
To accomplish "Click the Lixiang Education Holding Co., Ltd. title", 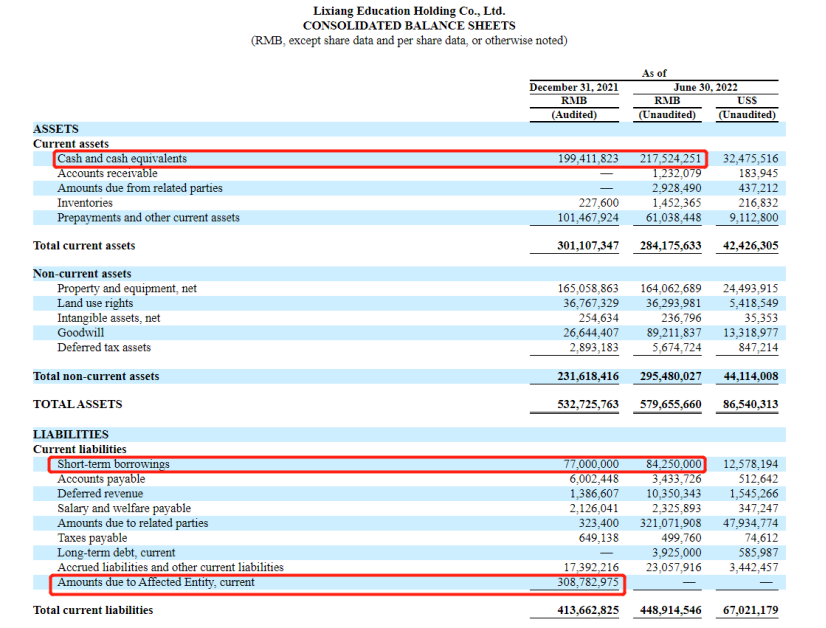I will 409,10.
